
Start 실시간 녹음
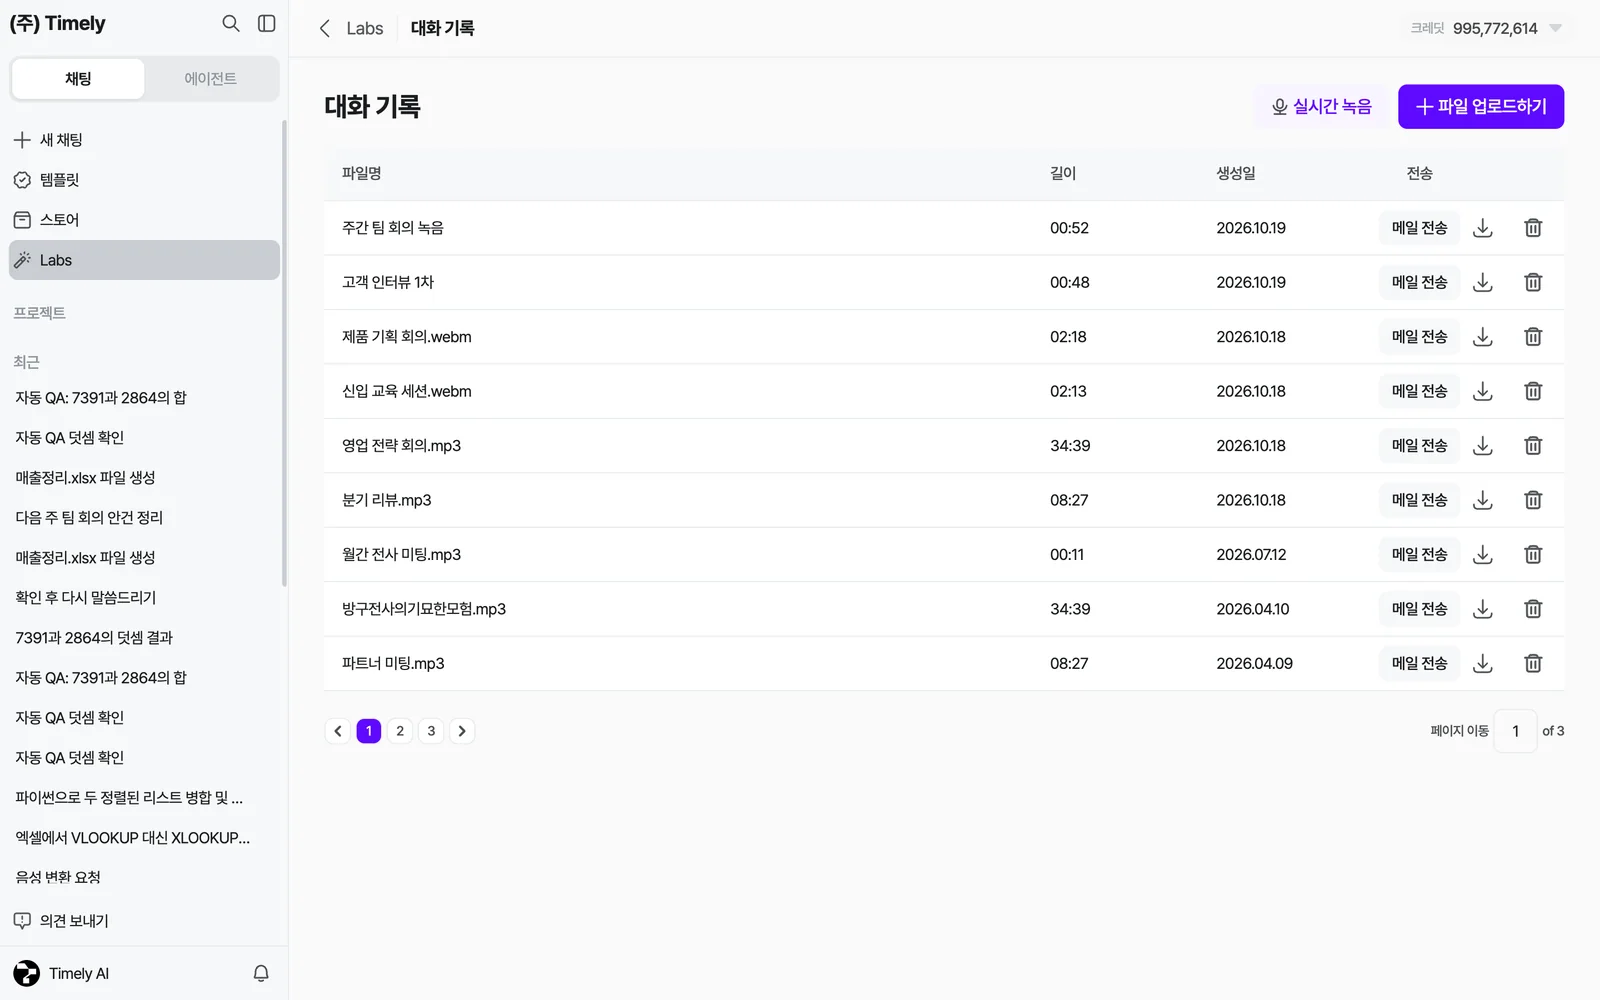(1322, 107)
